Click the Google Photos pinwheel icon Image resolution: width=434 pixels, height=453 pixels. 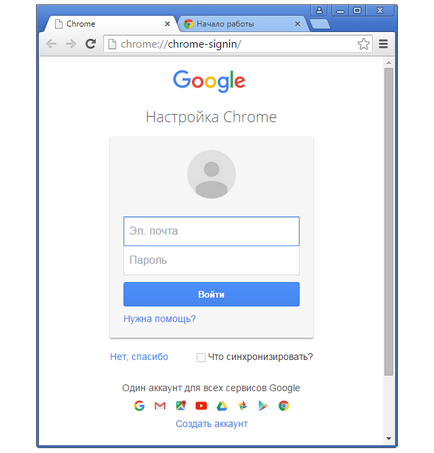242,406
